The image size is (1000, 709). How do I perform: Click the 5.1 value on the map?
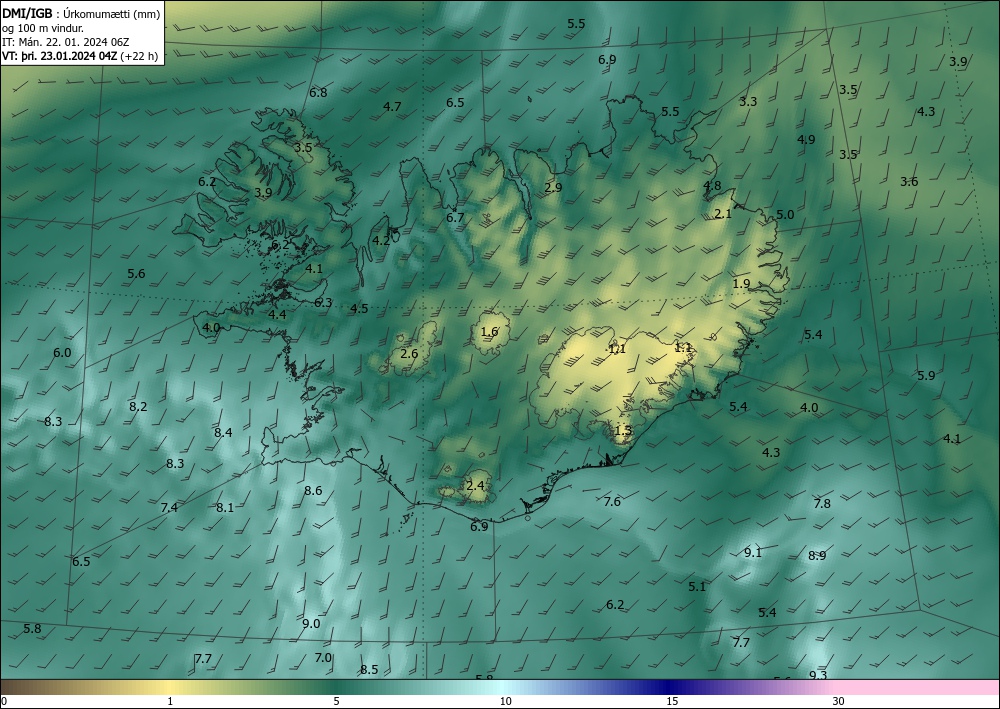coord(698,587)
